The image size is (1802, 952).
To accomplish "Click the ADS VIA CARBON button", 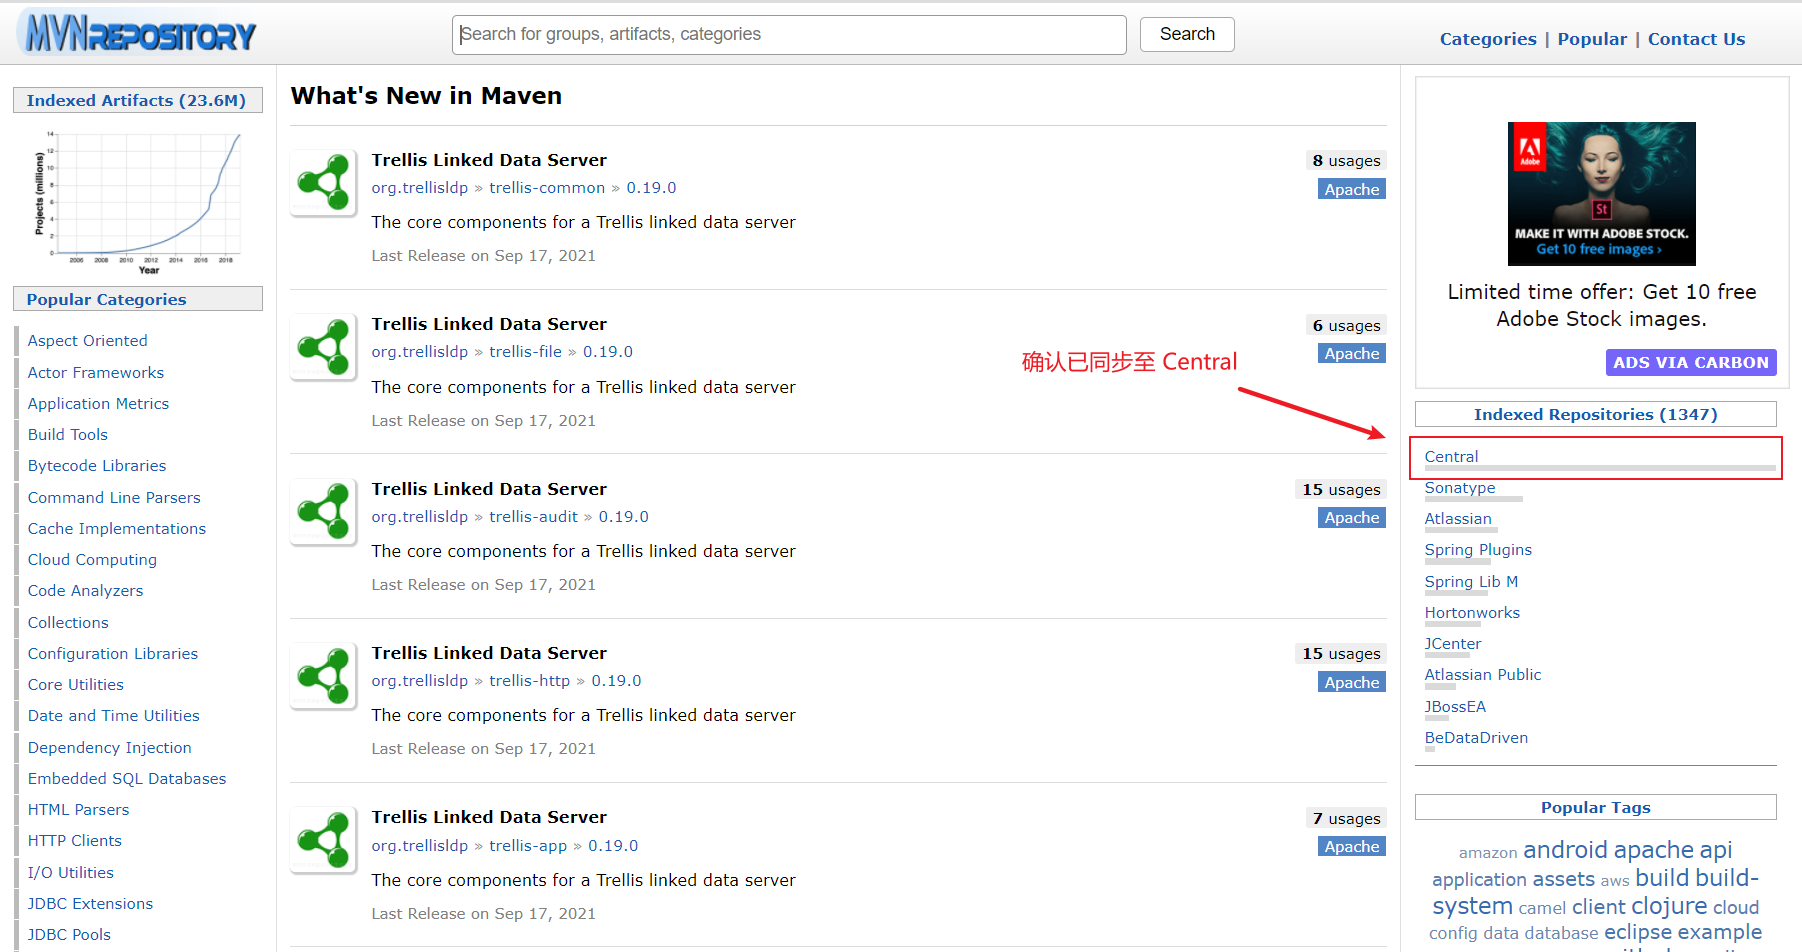I will tap(1691, 363).
